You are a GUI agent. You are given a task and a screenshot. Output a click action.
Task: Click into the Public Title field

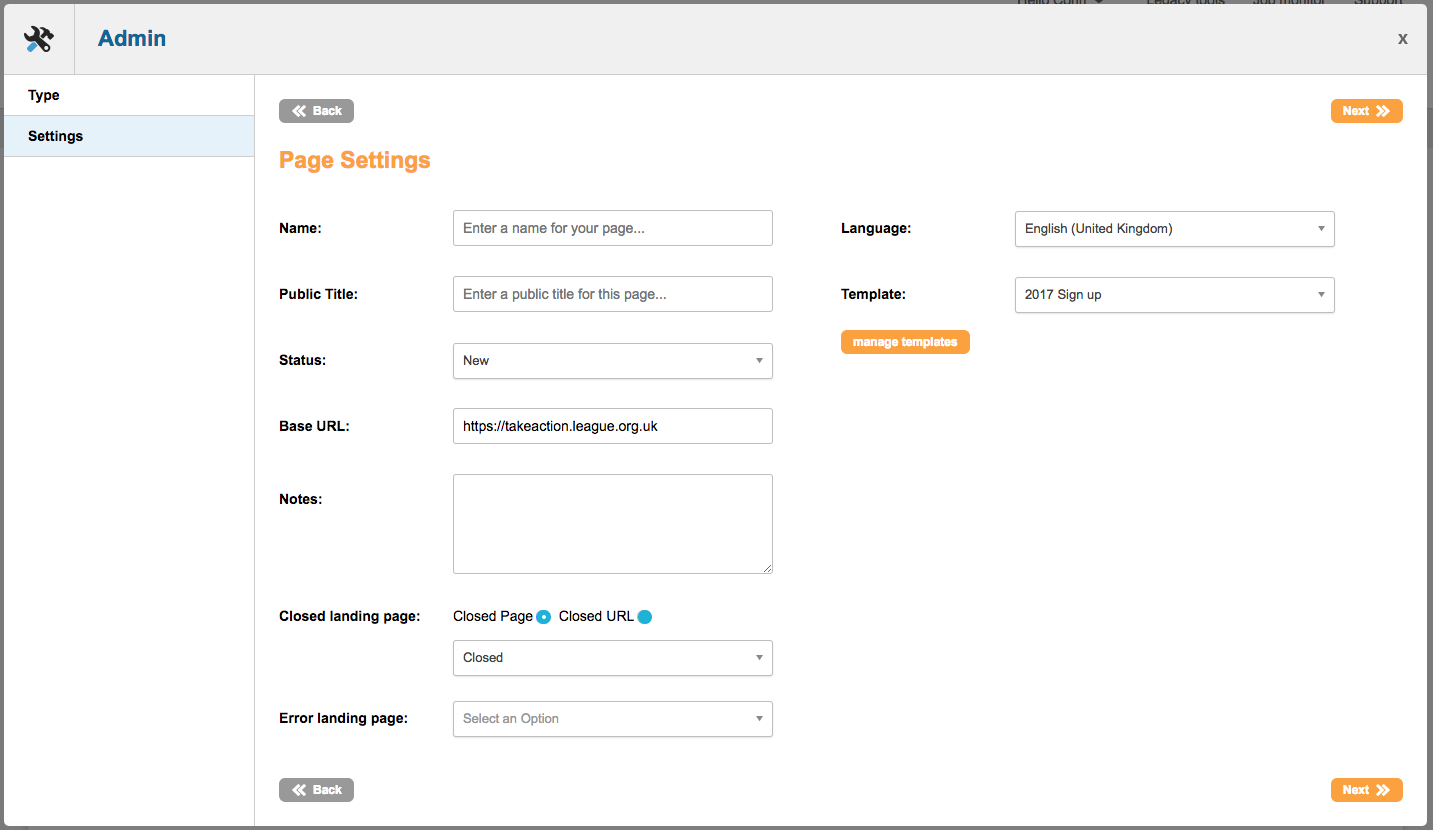click(612, 294)
